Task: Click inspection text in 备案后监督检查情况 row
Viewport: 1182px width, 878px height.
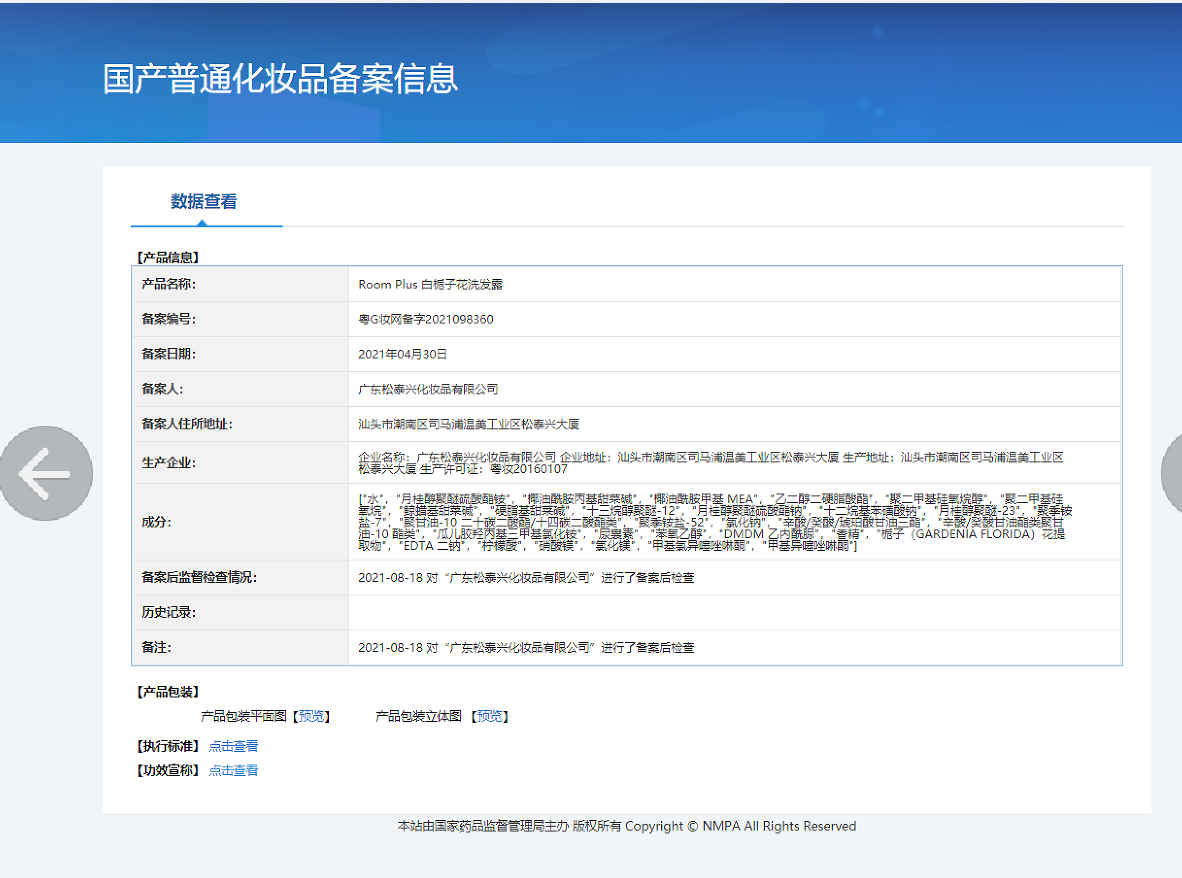Action: [x=526, y=577]
